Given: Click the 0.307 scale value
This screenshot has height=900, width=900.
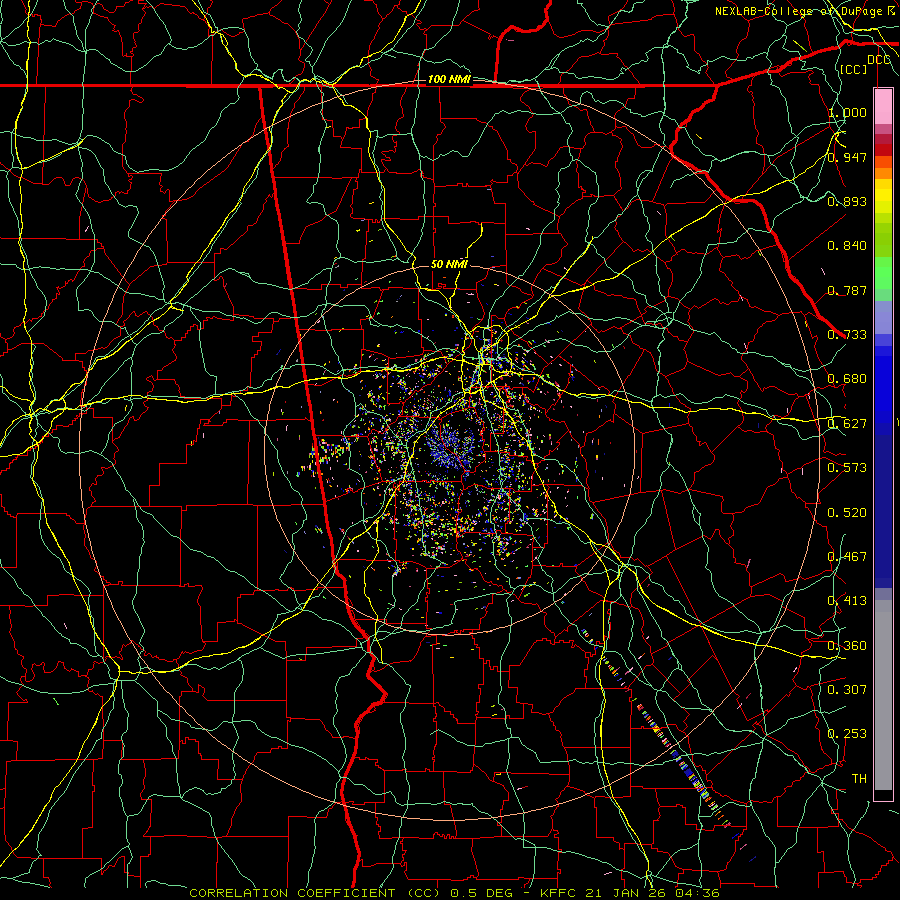Looking at the screenshot, I should (847, 689).
